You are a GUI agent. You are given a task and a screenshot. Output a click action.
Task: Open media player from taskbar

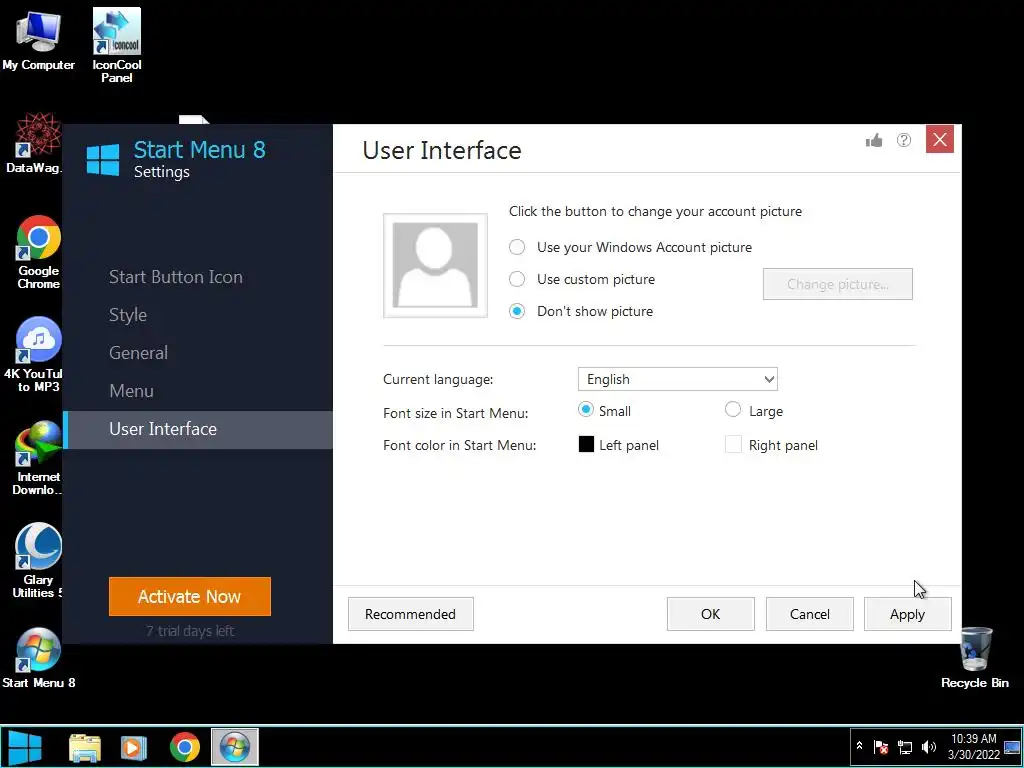coord(134,747)
